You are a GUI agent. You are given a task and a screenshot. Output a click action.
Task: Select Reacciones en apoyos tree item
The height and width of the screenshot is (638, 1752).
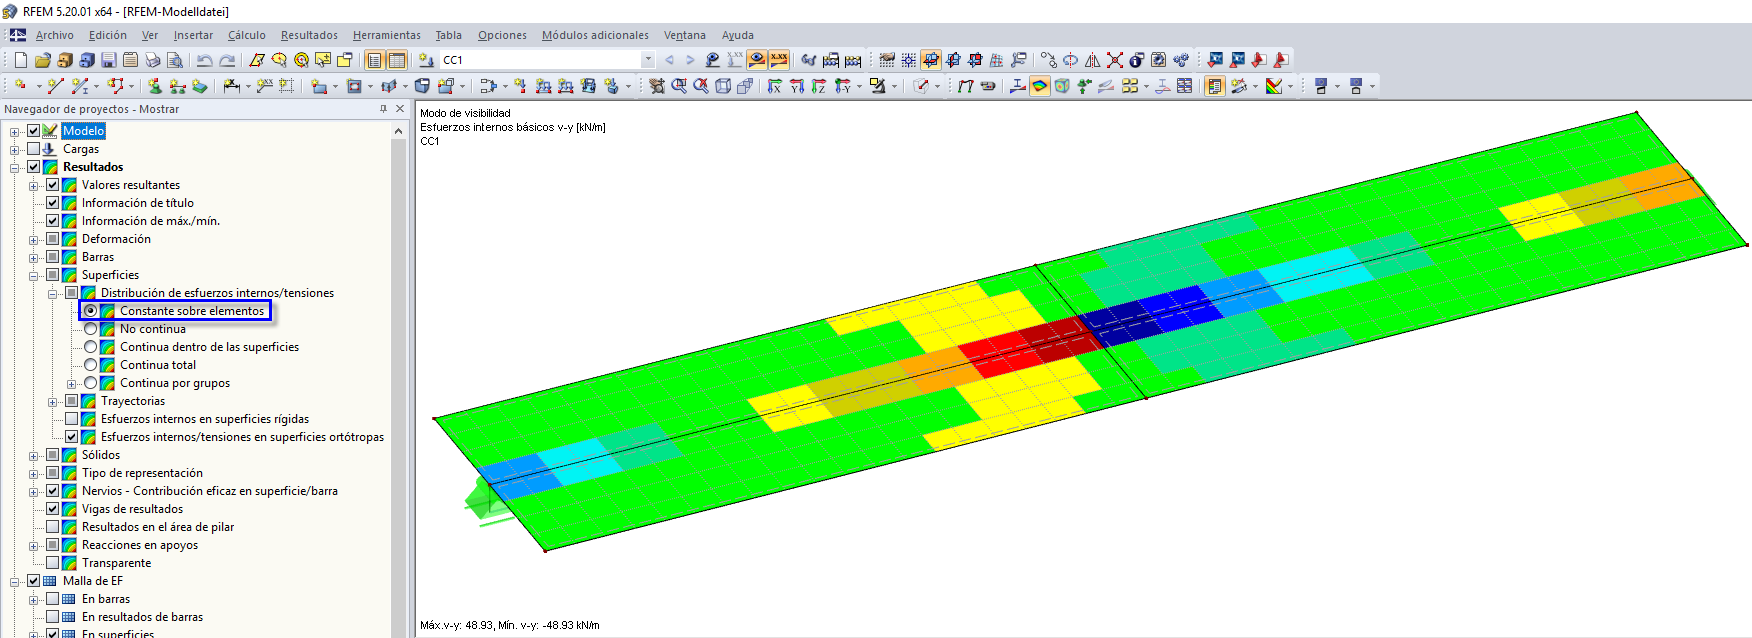[140, 545]
